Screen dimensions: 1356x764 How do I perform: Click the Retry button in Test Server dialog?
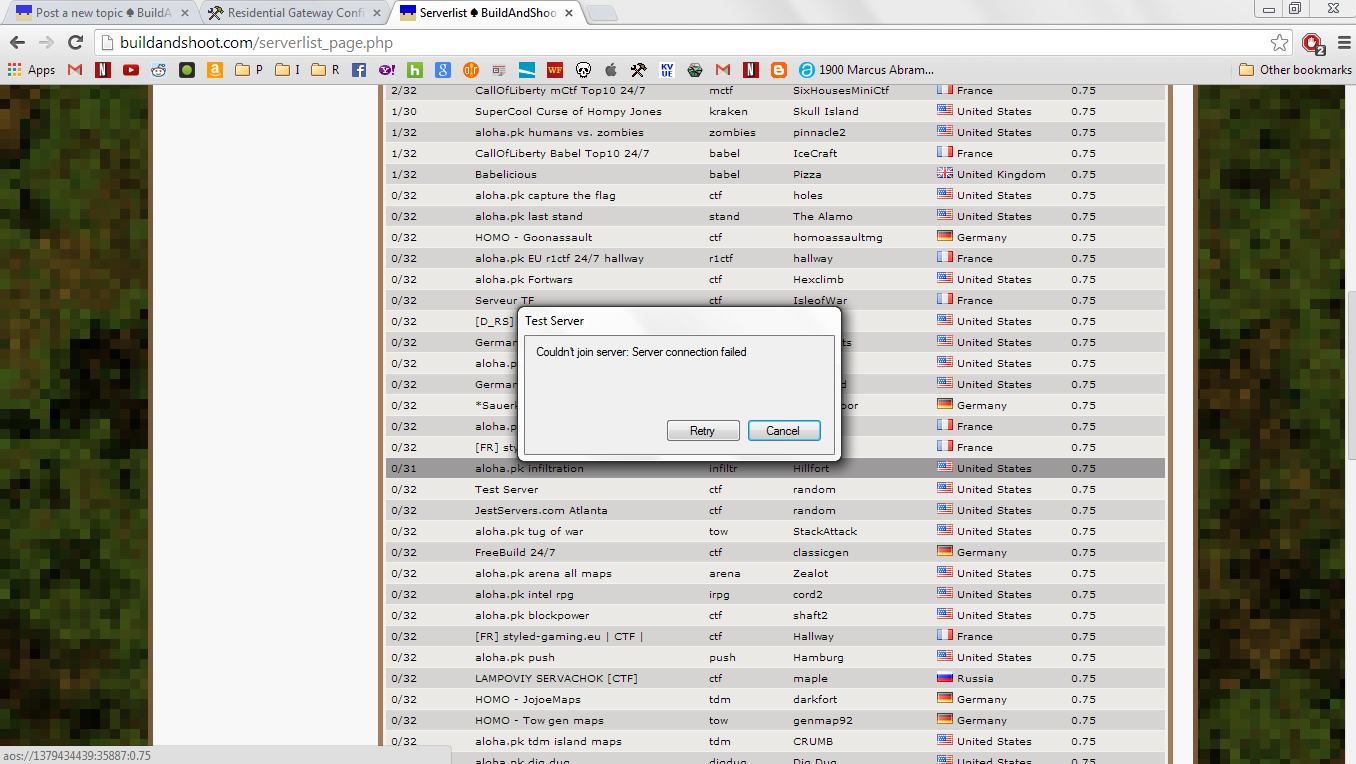pos(703,430)
